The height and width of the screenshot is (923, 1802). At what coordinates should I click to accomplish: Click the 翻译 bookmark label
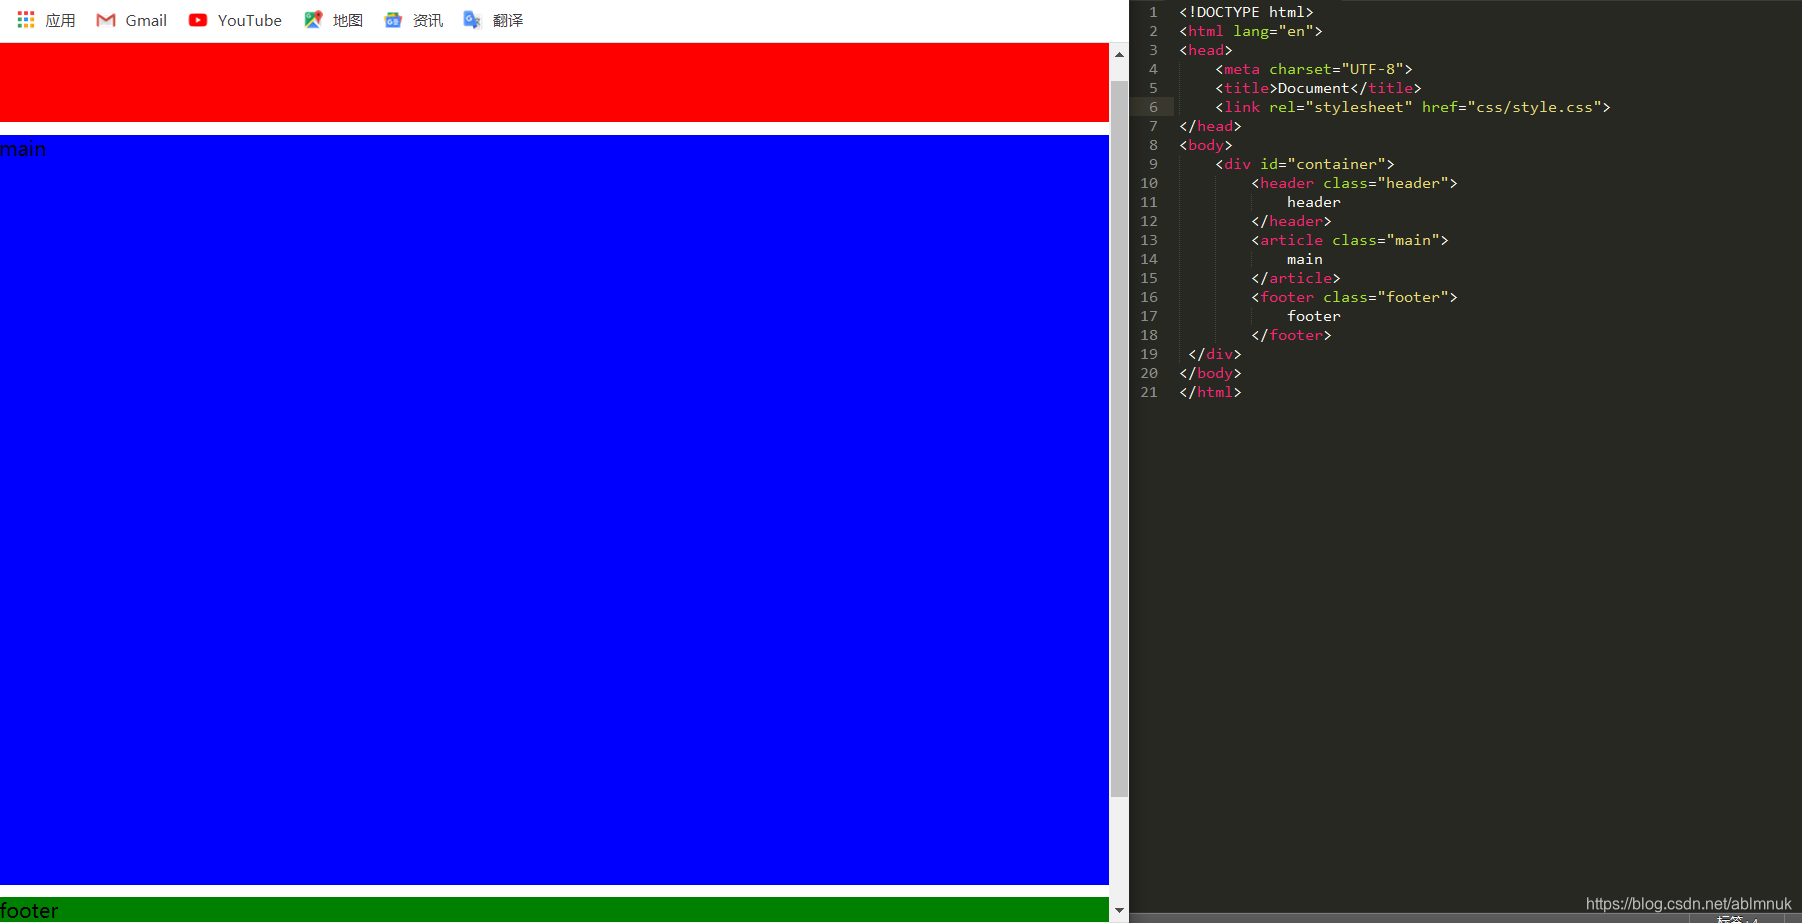coord(508,20)
